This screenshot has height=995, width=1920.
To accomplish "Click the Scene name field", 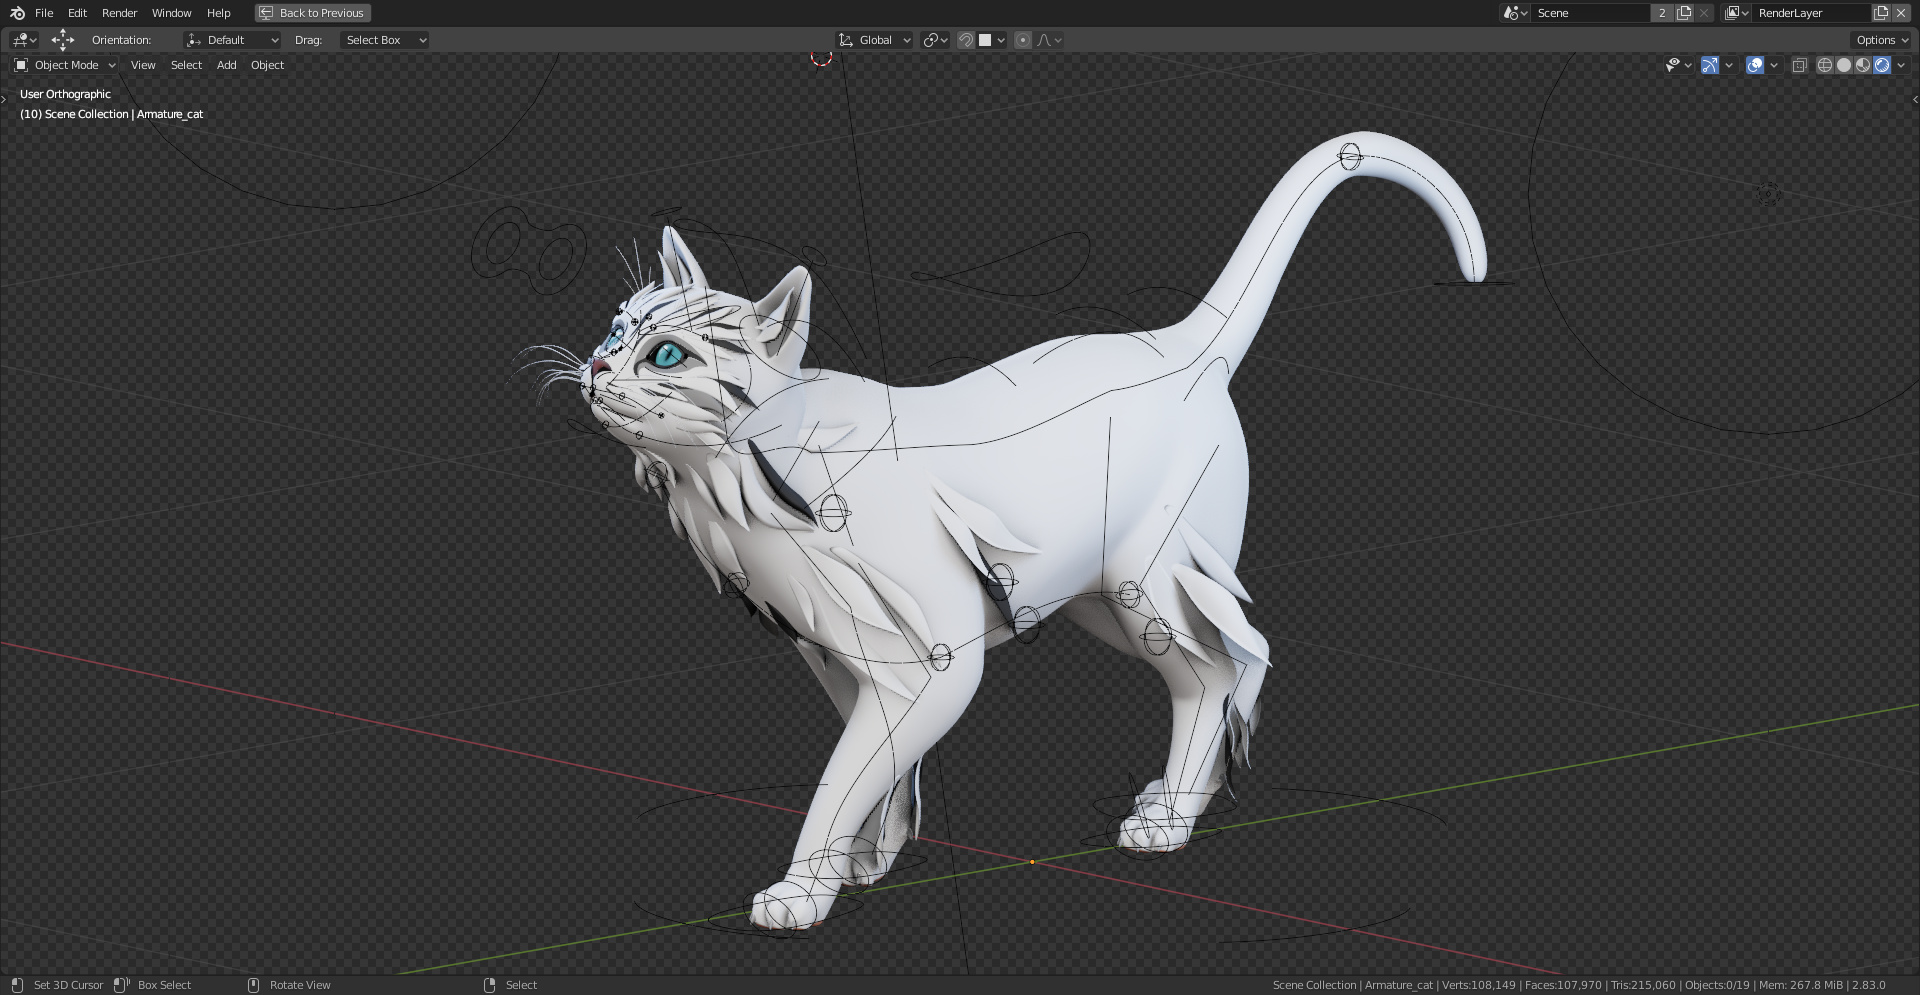I will (x=1590, y=13).
